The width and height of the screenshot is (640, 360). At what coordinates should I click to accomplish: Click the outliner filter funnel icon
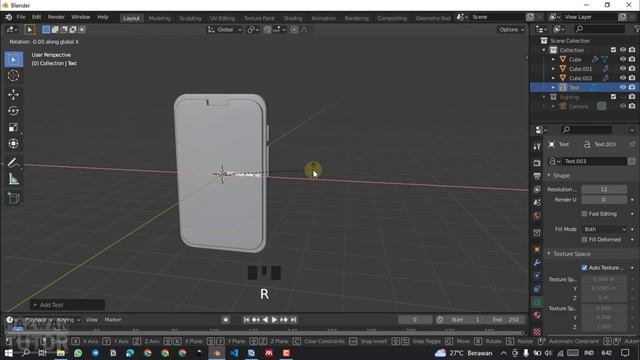click(x=636, y=29)
